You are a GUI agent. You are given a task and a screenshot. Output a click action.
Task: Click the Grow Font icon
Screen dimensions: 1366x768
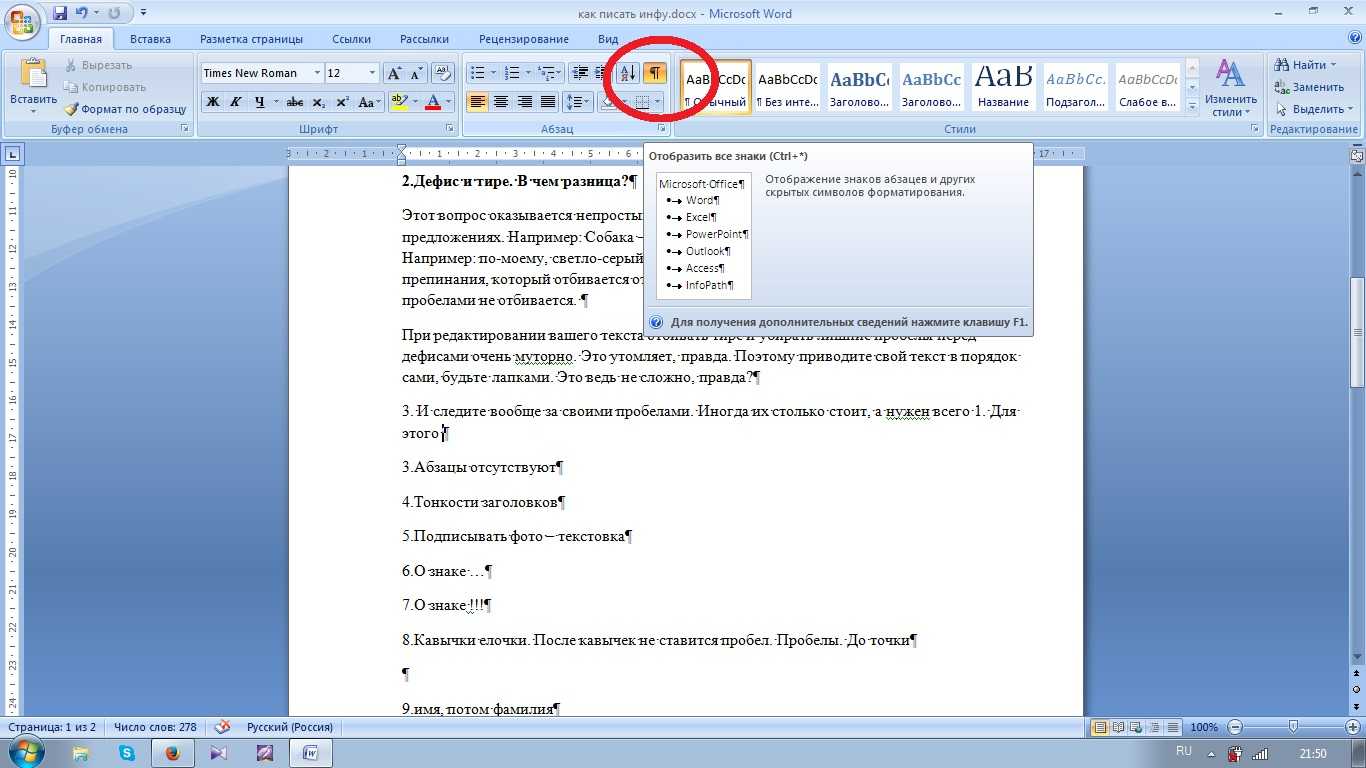point(395,73)
